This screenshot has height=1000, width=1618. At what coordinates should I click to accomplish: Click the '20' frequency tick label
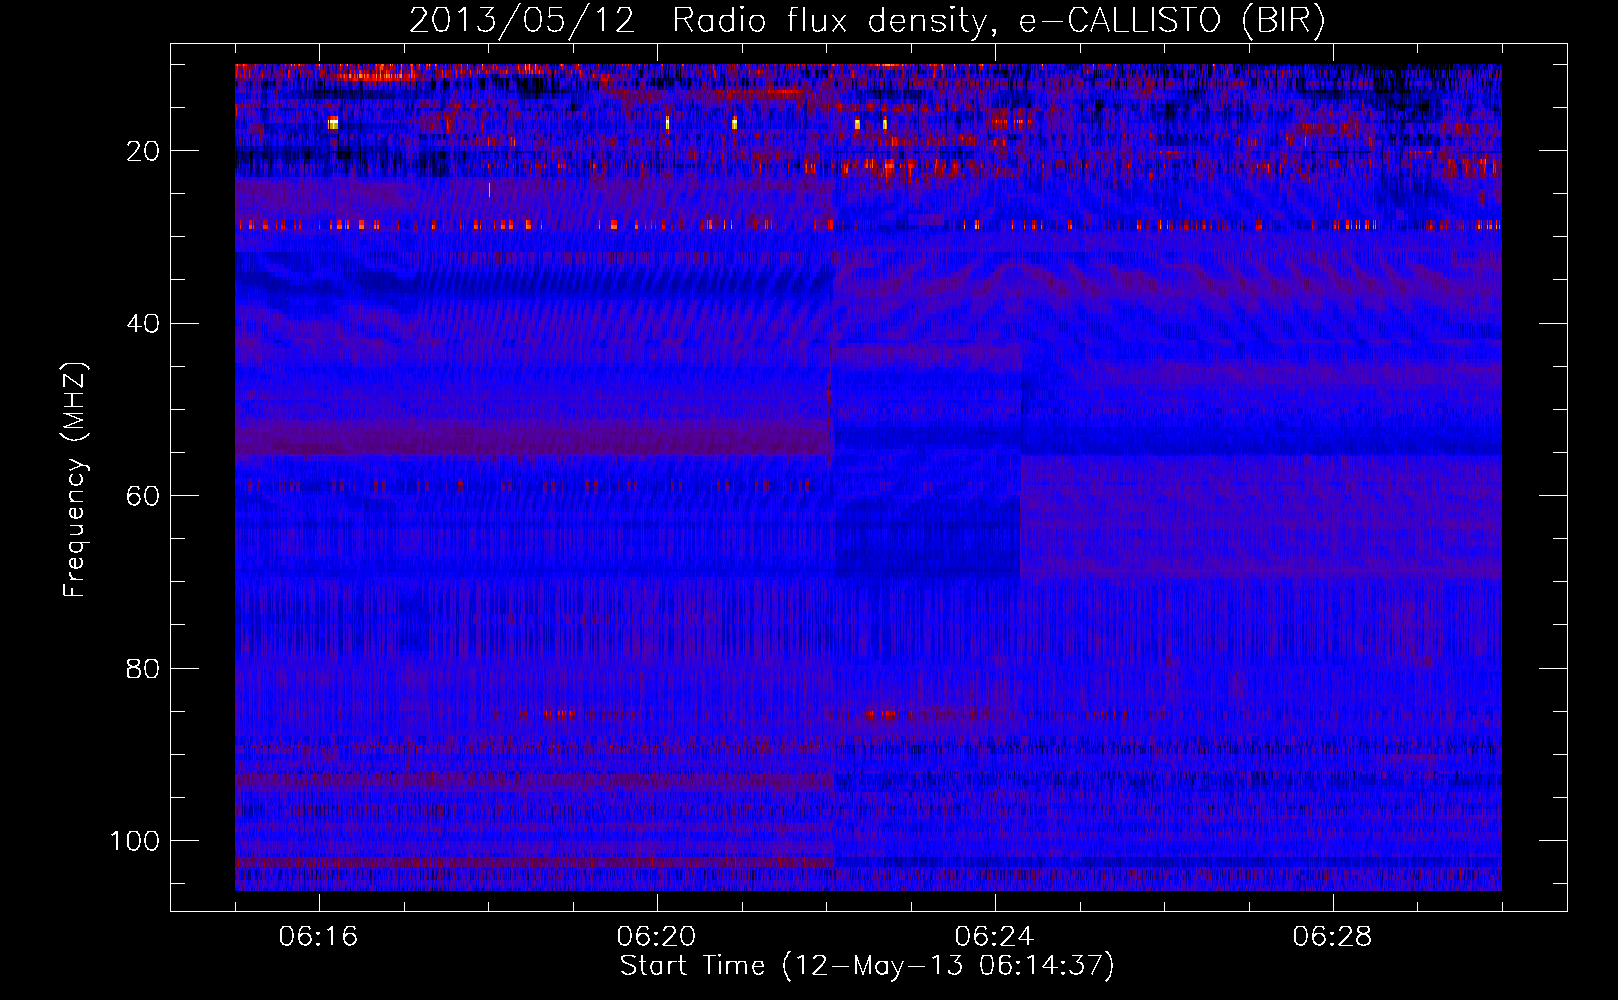click(x=144, y=151)
